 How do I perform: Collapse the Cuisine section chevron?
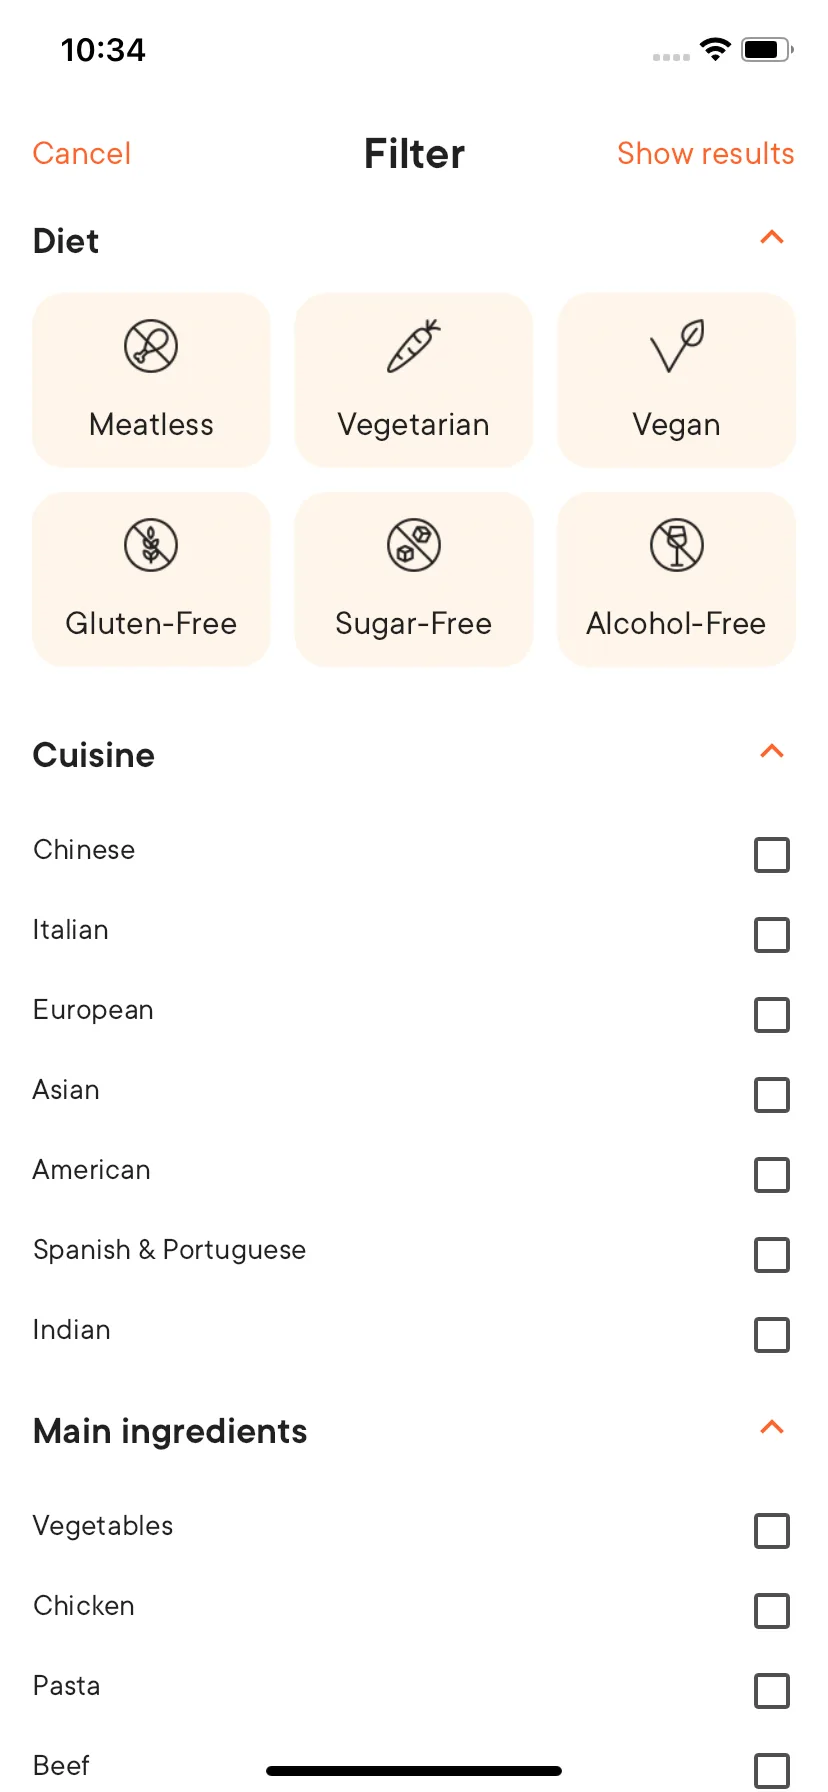click(x=772, y=751)
